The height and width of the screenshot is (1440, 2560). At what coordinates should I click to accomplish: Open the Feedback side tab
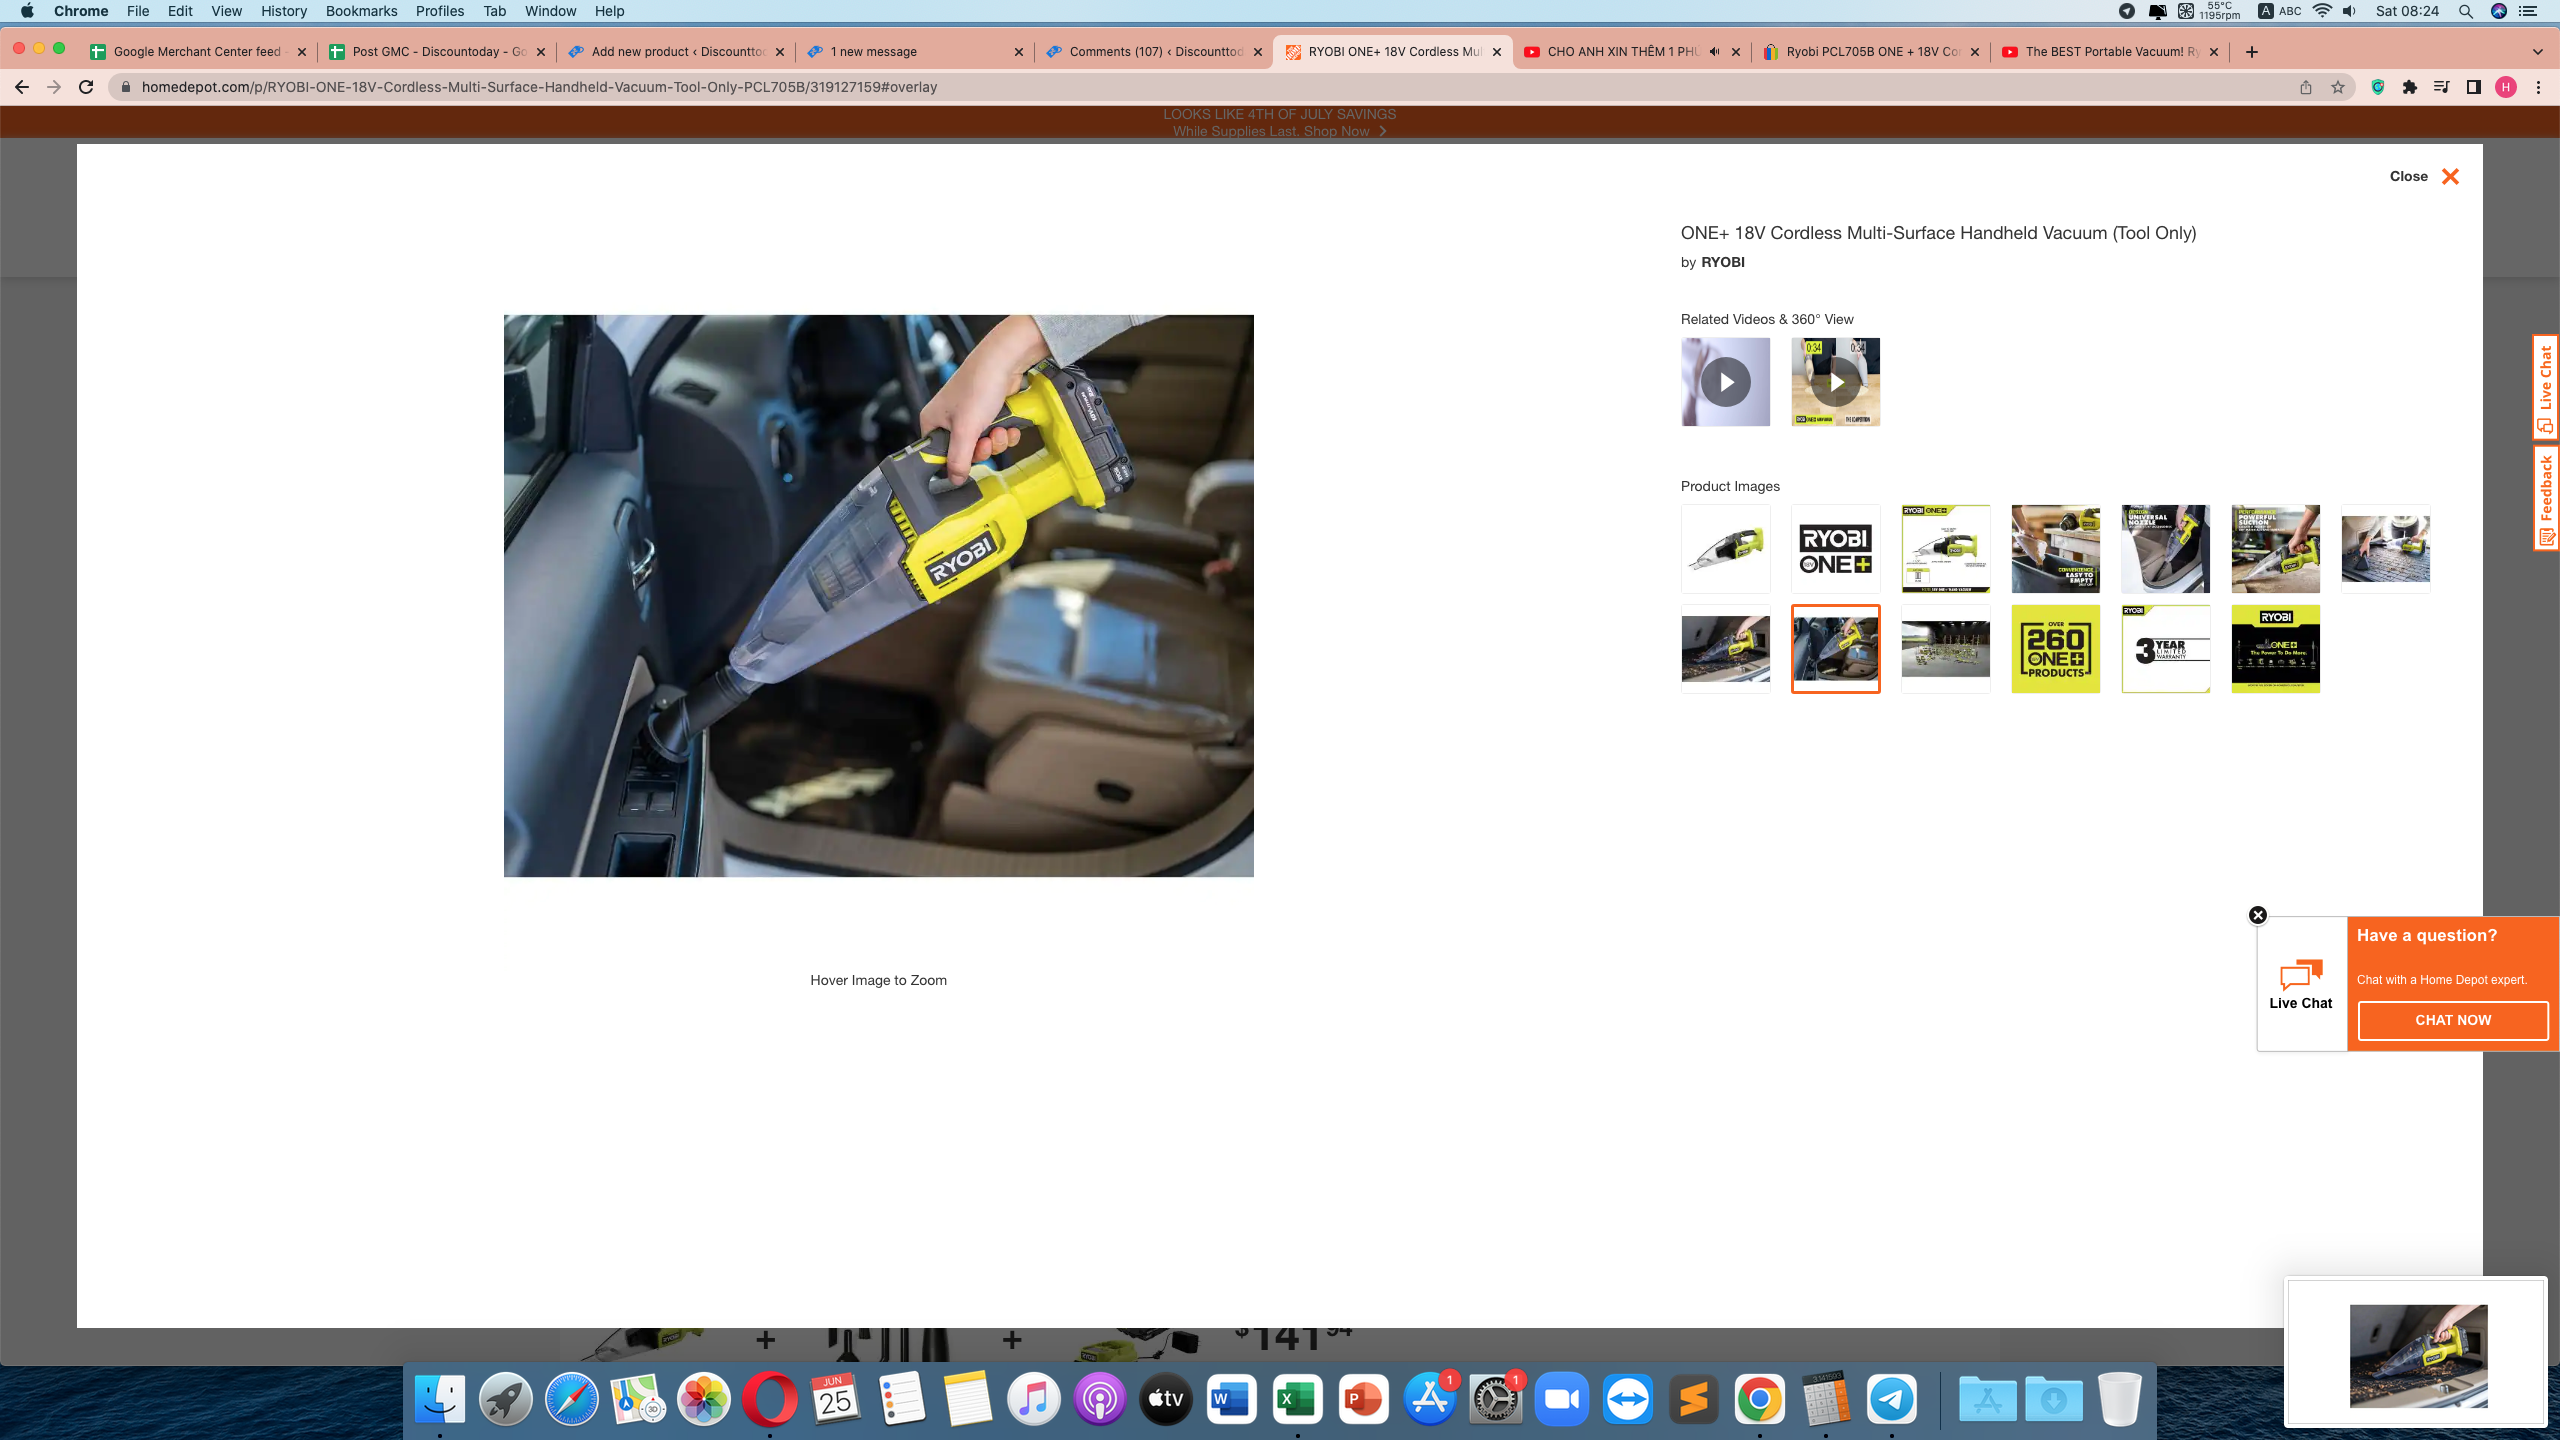point(2546,498)
